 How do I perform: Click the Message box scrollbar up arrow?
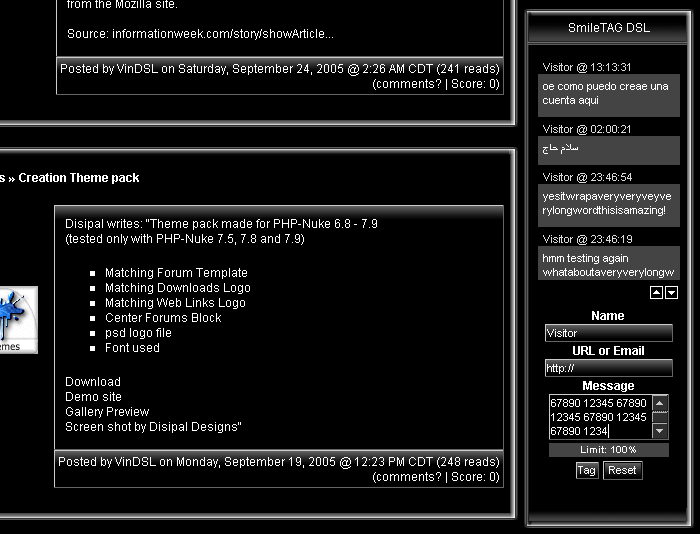point(660,403)
